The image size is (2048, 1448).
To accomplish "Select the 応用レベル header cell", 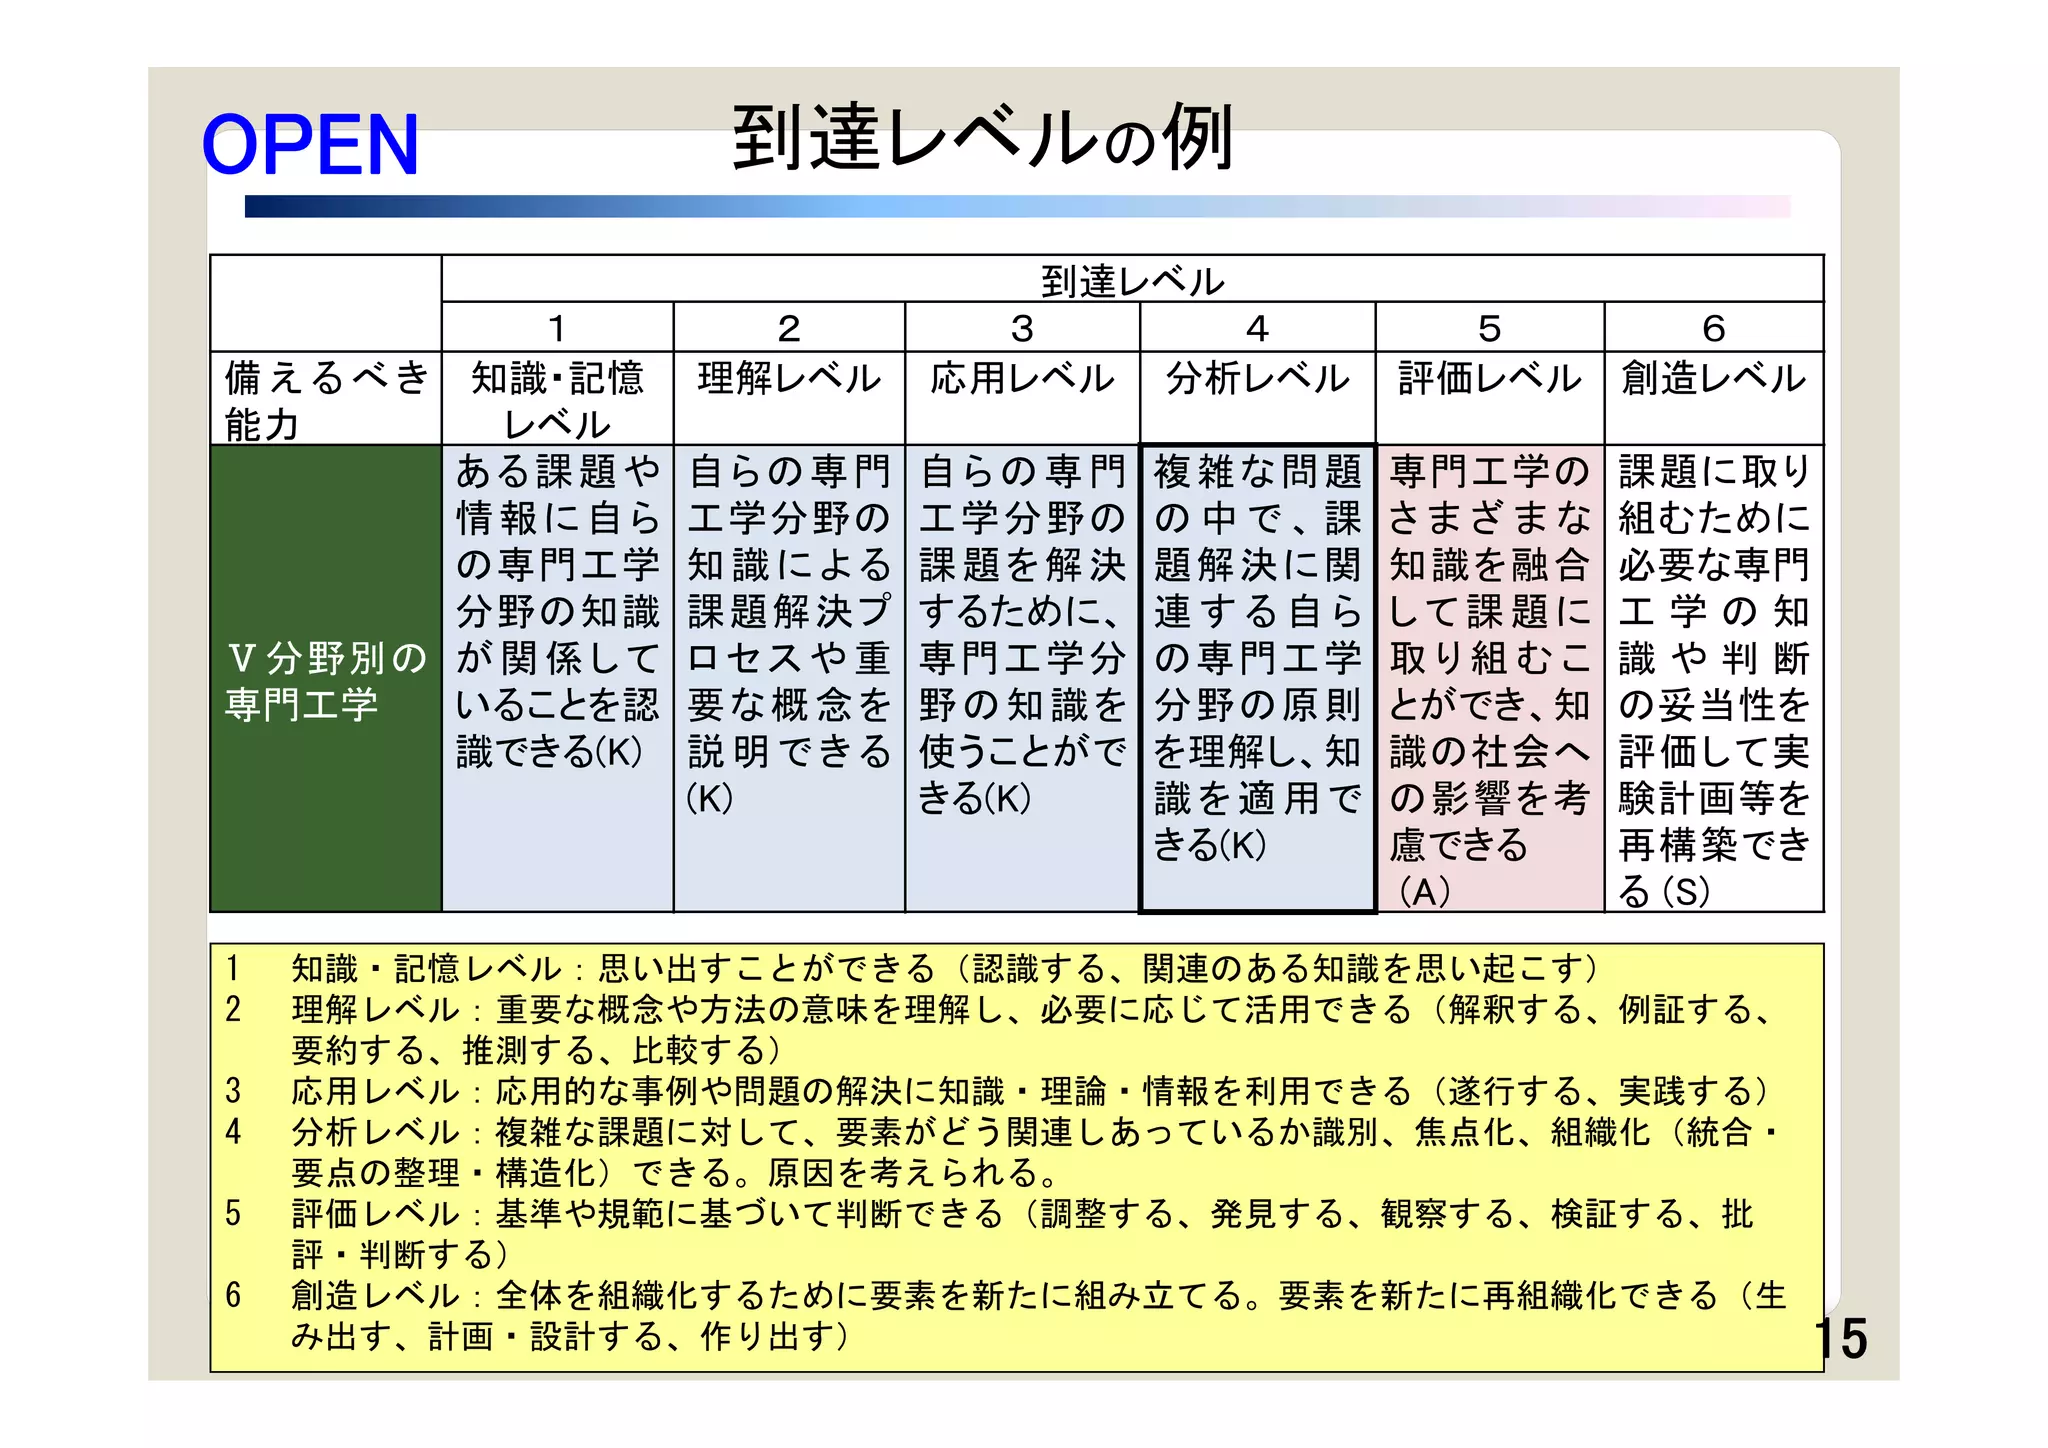I will (x=1022, y=399).
